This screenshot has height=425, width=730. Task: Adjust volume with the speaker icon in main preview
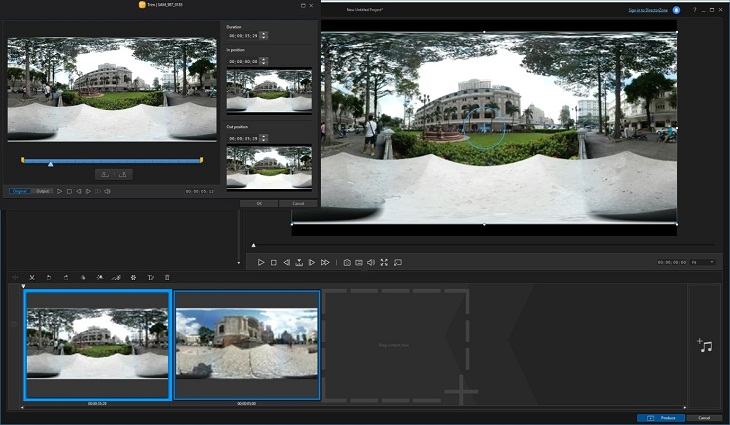coord(371,263)
